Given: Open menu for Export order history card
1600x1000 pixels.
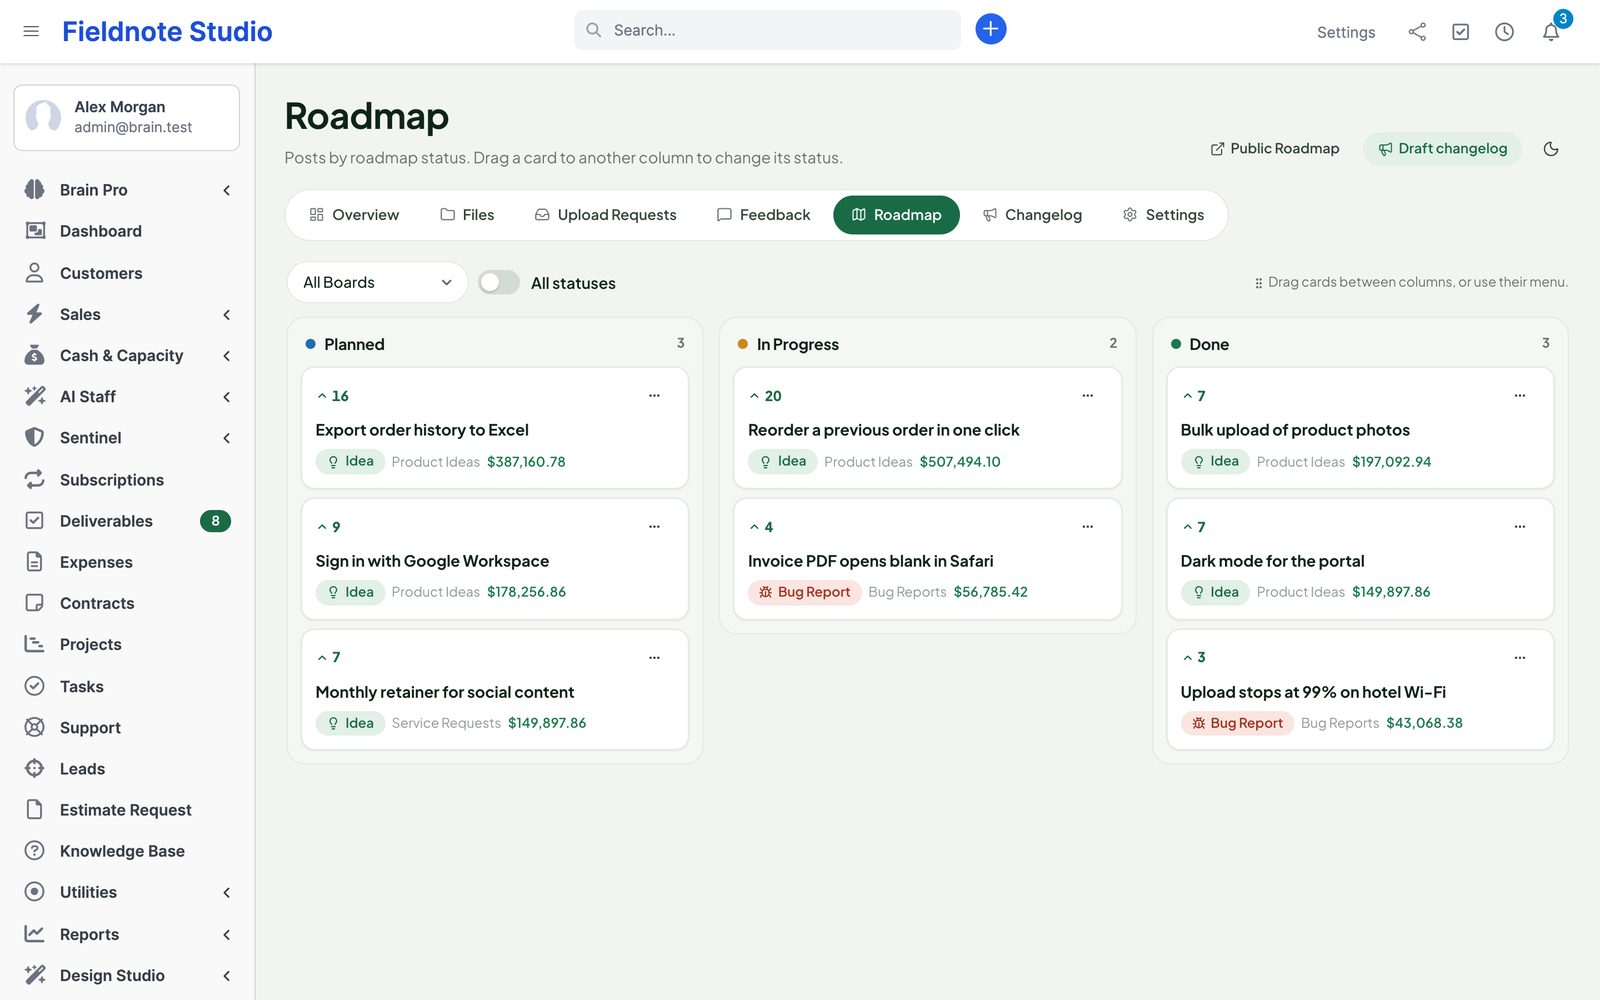Looking at the screenshot, I should click(654, 395).
